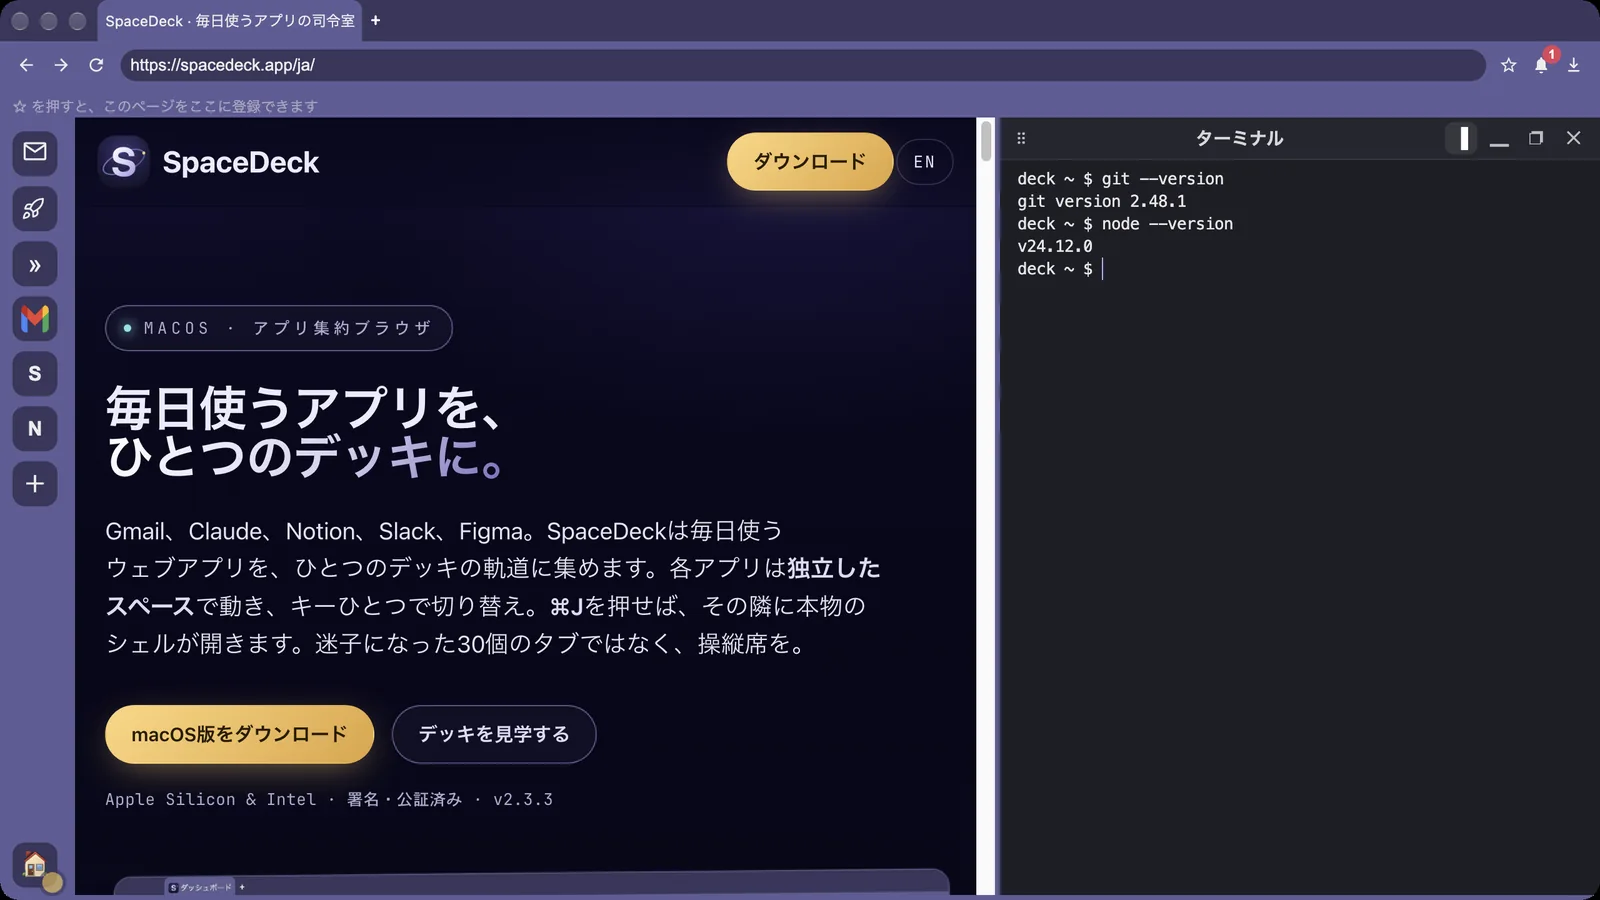Open the mail icon in the sidebar
The height and width of the screenshot is (900, 1600).
point(35,152)
